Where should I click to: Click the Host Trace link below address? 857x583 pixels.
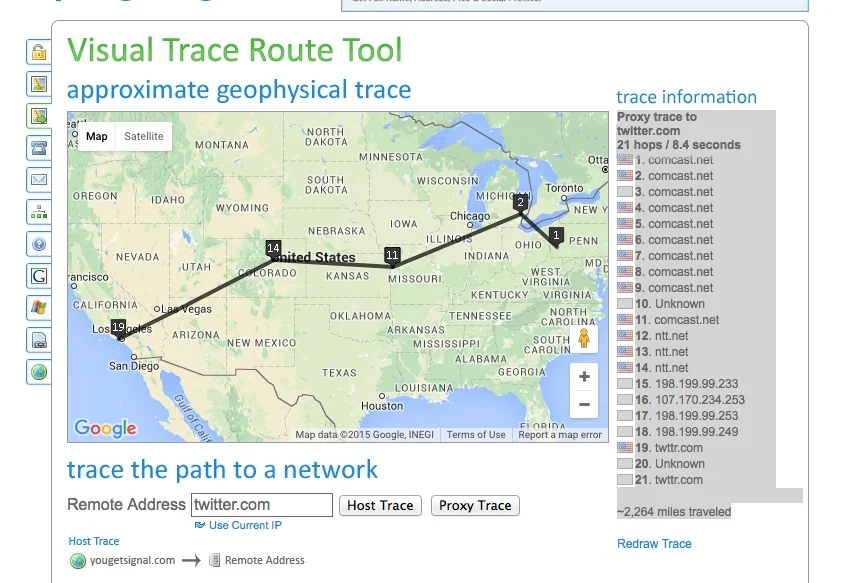[93, 541]
